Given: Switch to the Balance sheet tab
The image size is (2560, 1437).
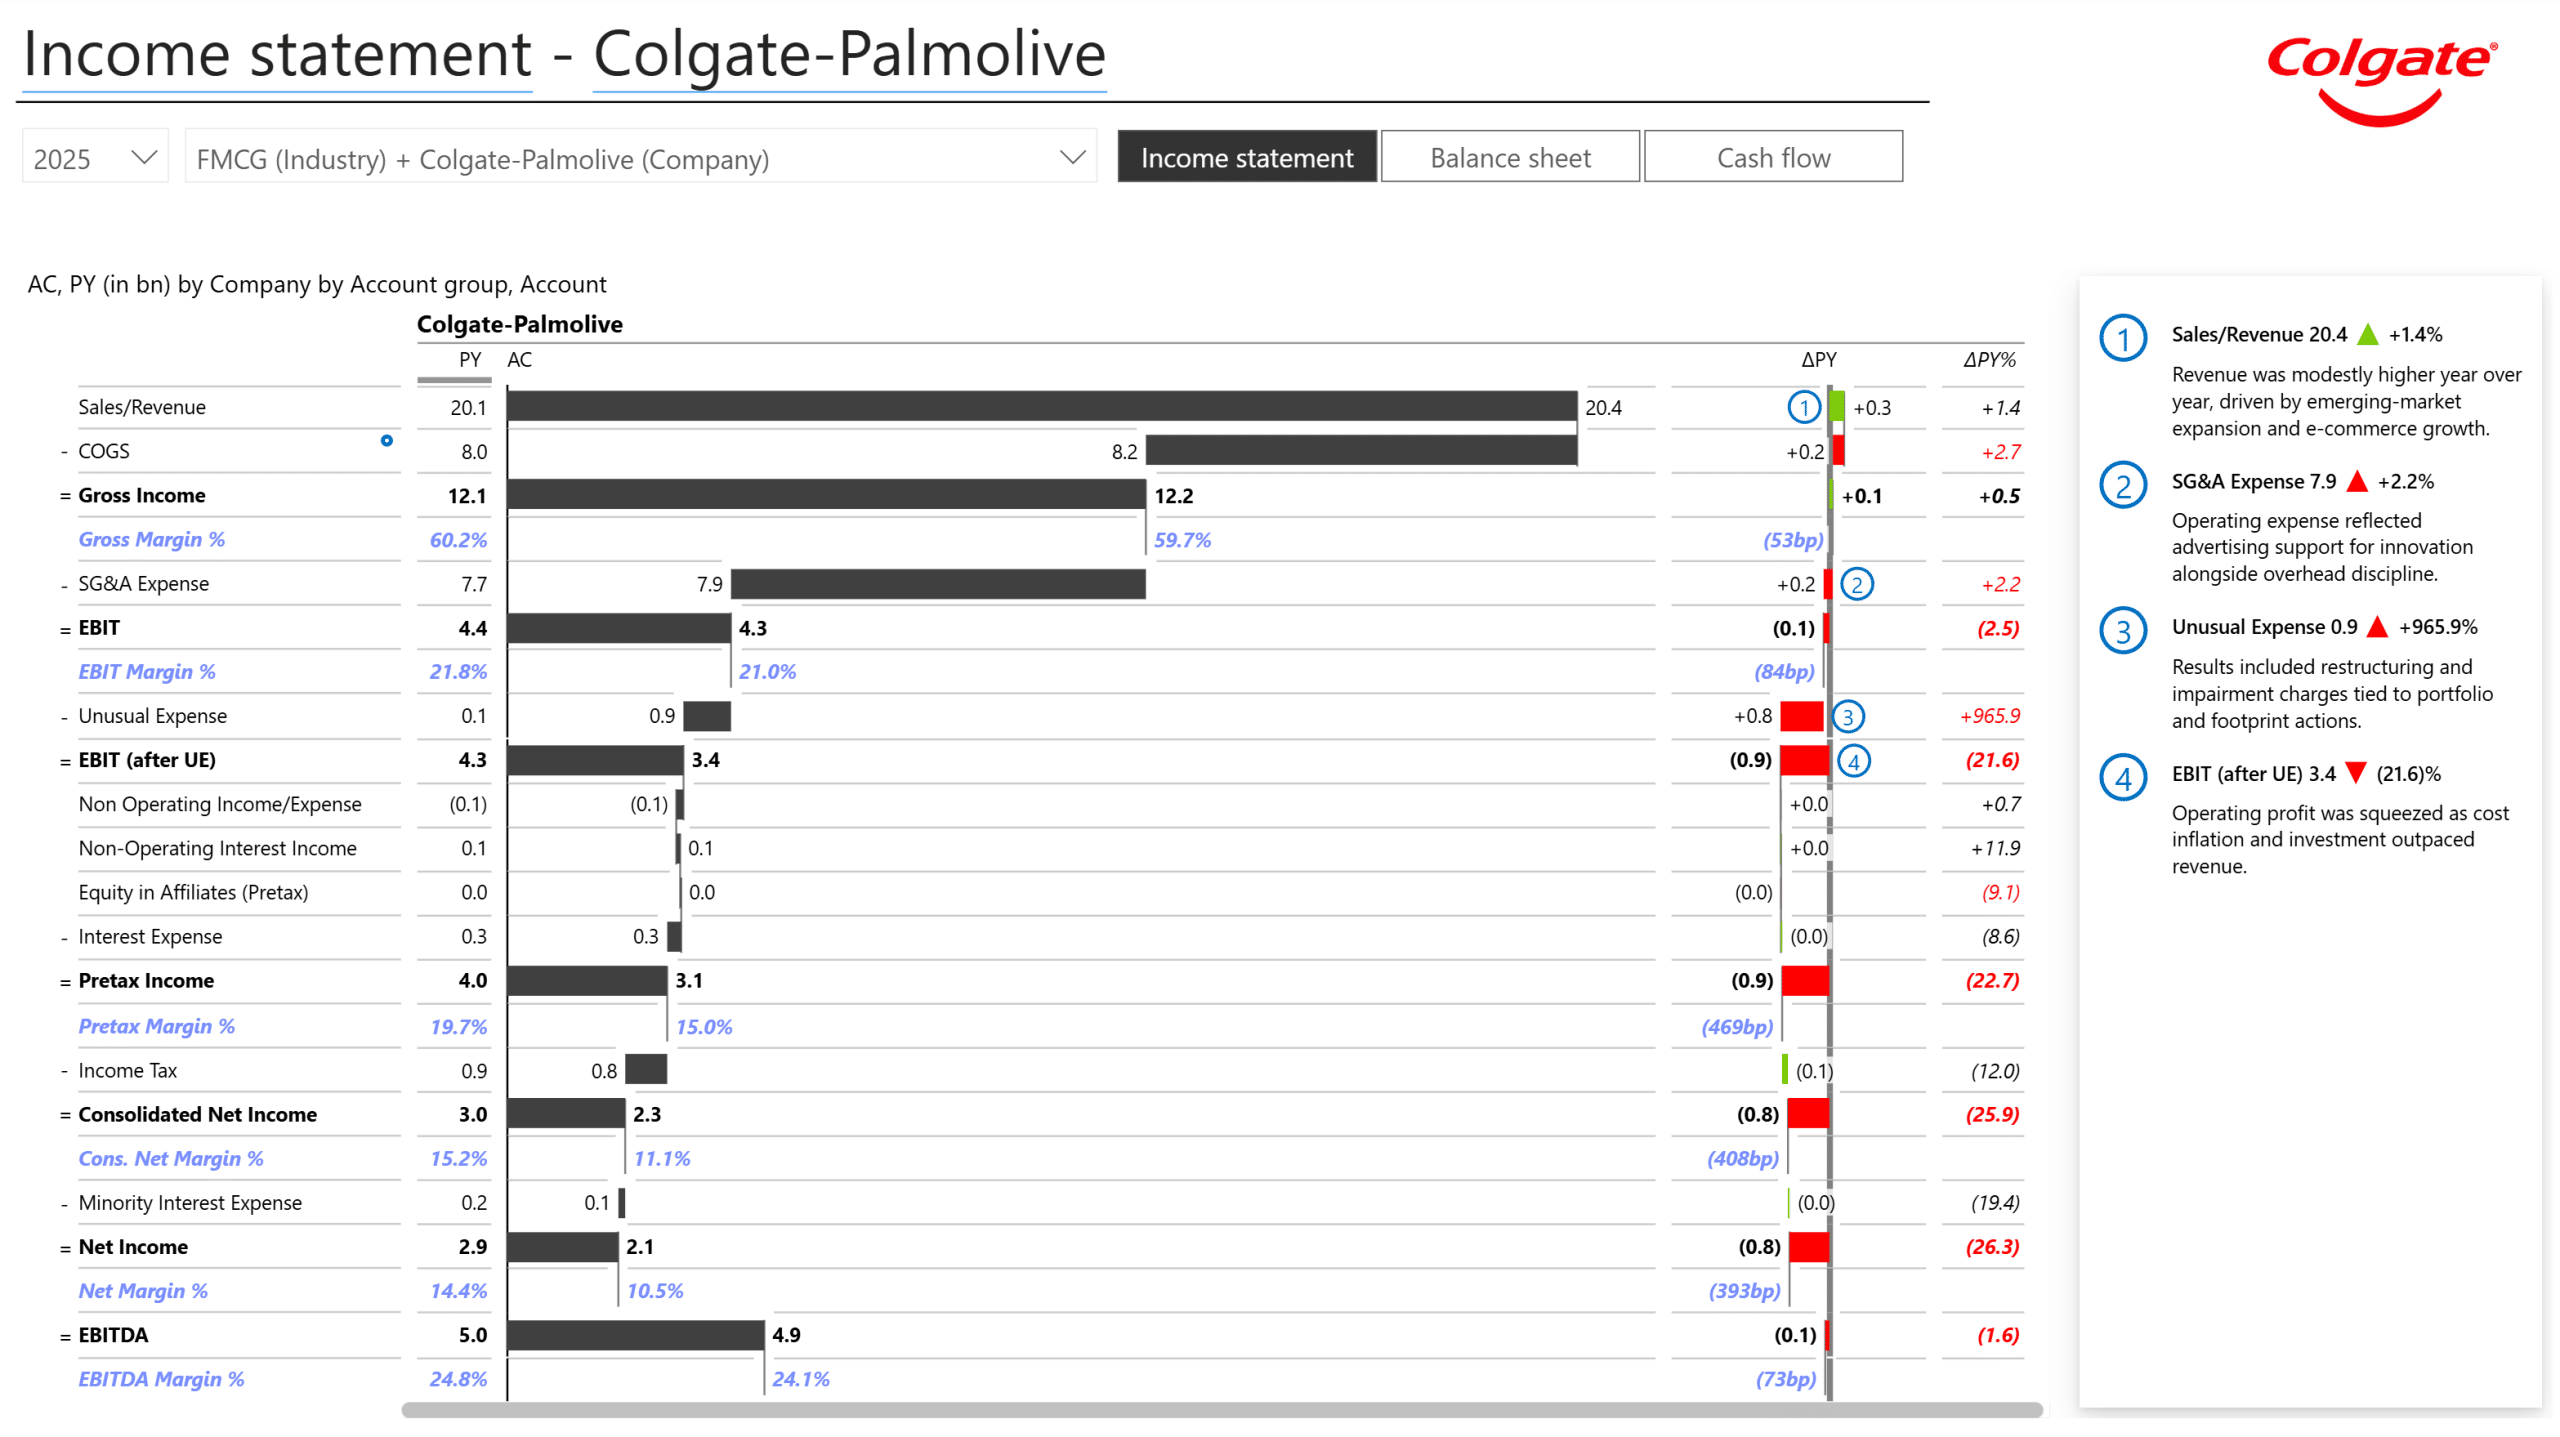Looking at the screenshot, I should (x=1509, y=157).
